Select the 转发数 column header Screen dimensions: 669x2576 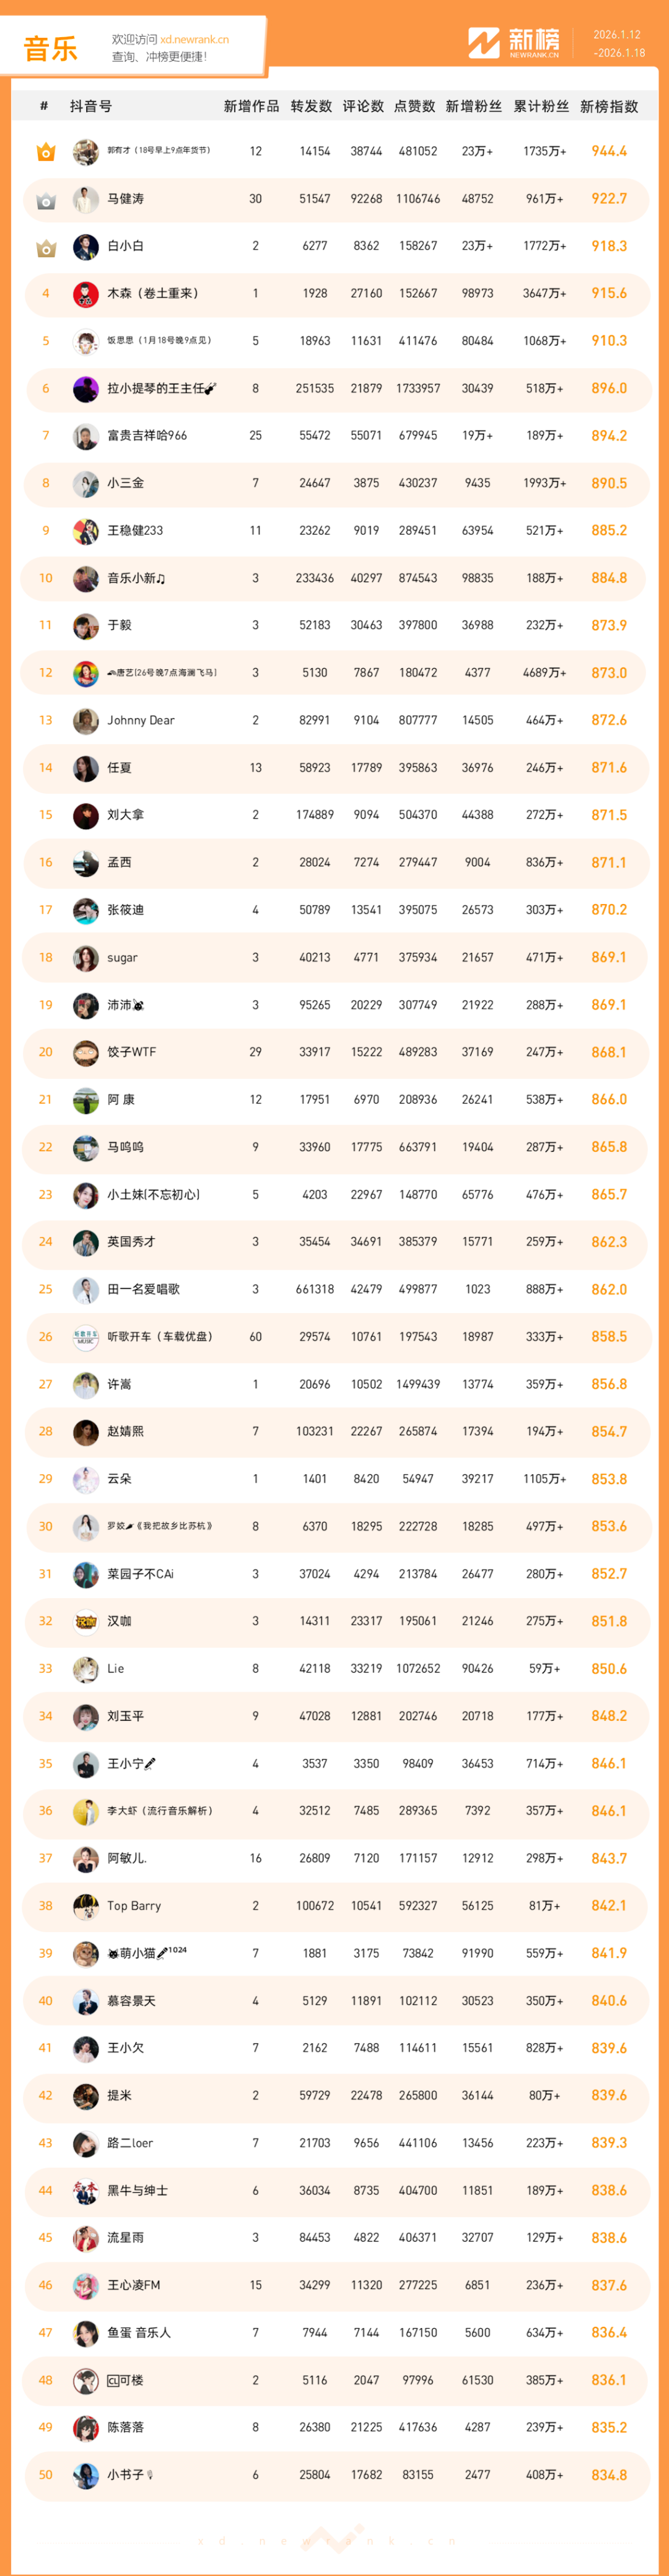[x=311, y=106]
